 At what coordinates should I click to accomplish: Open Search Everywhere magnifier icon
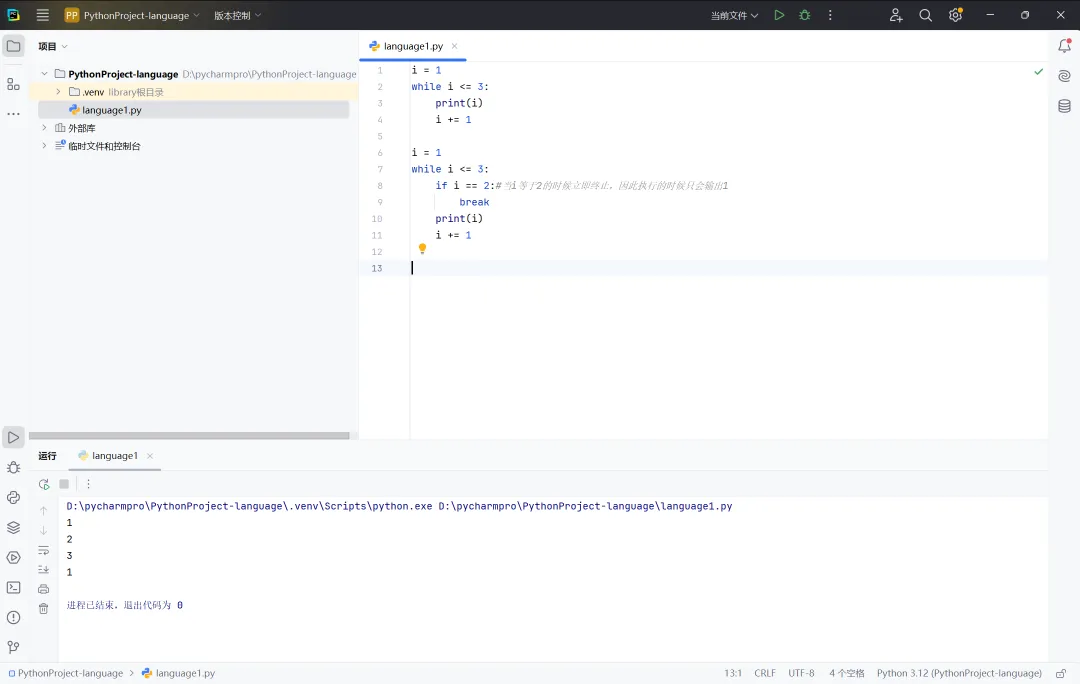(925, 15)
